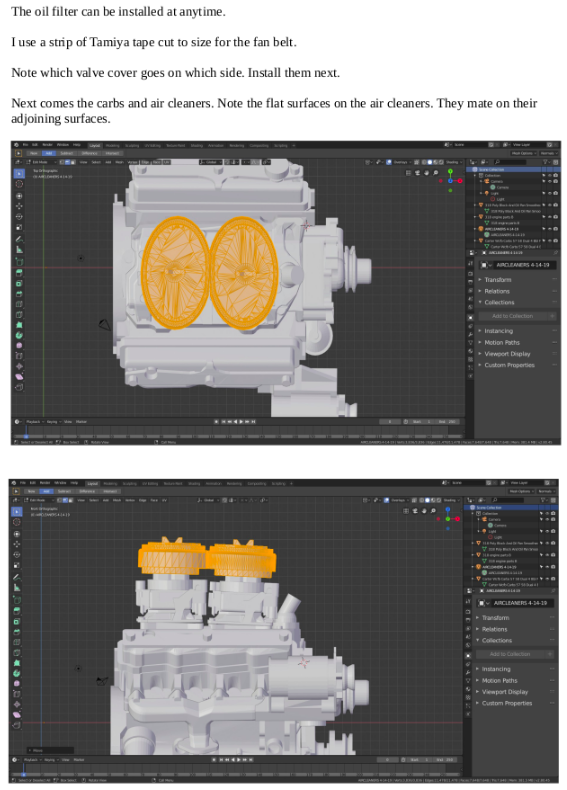
Task: Open the Mesh menu in upper viewport header
Action: pos(119,162)
